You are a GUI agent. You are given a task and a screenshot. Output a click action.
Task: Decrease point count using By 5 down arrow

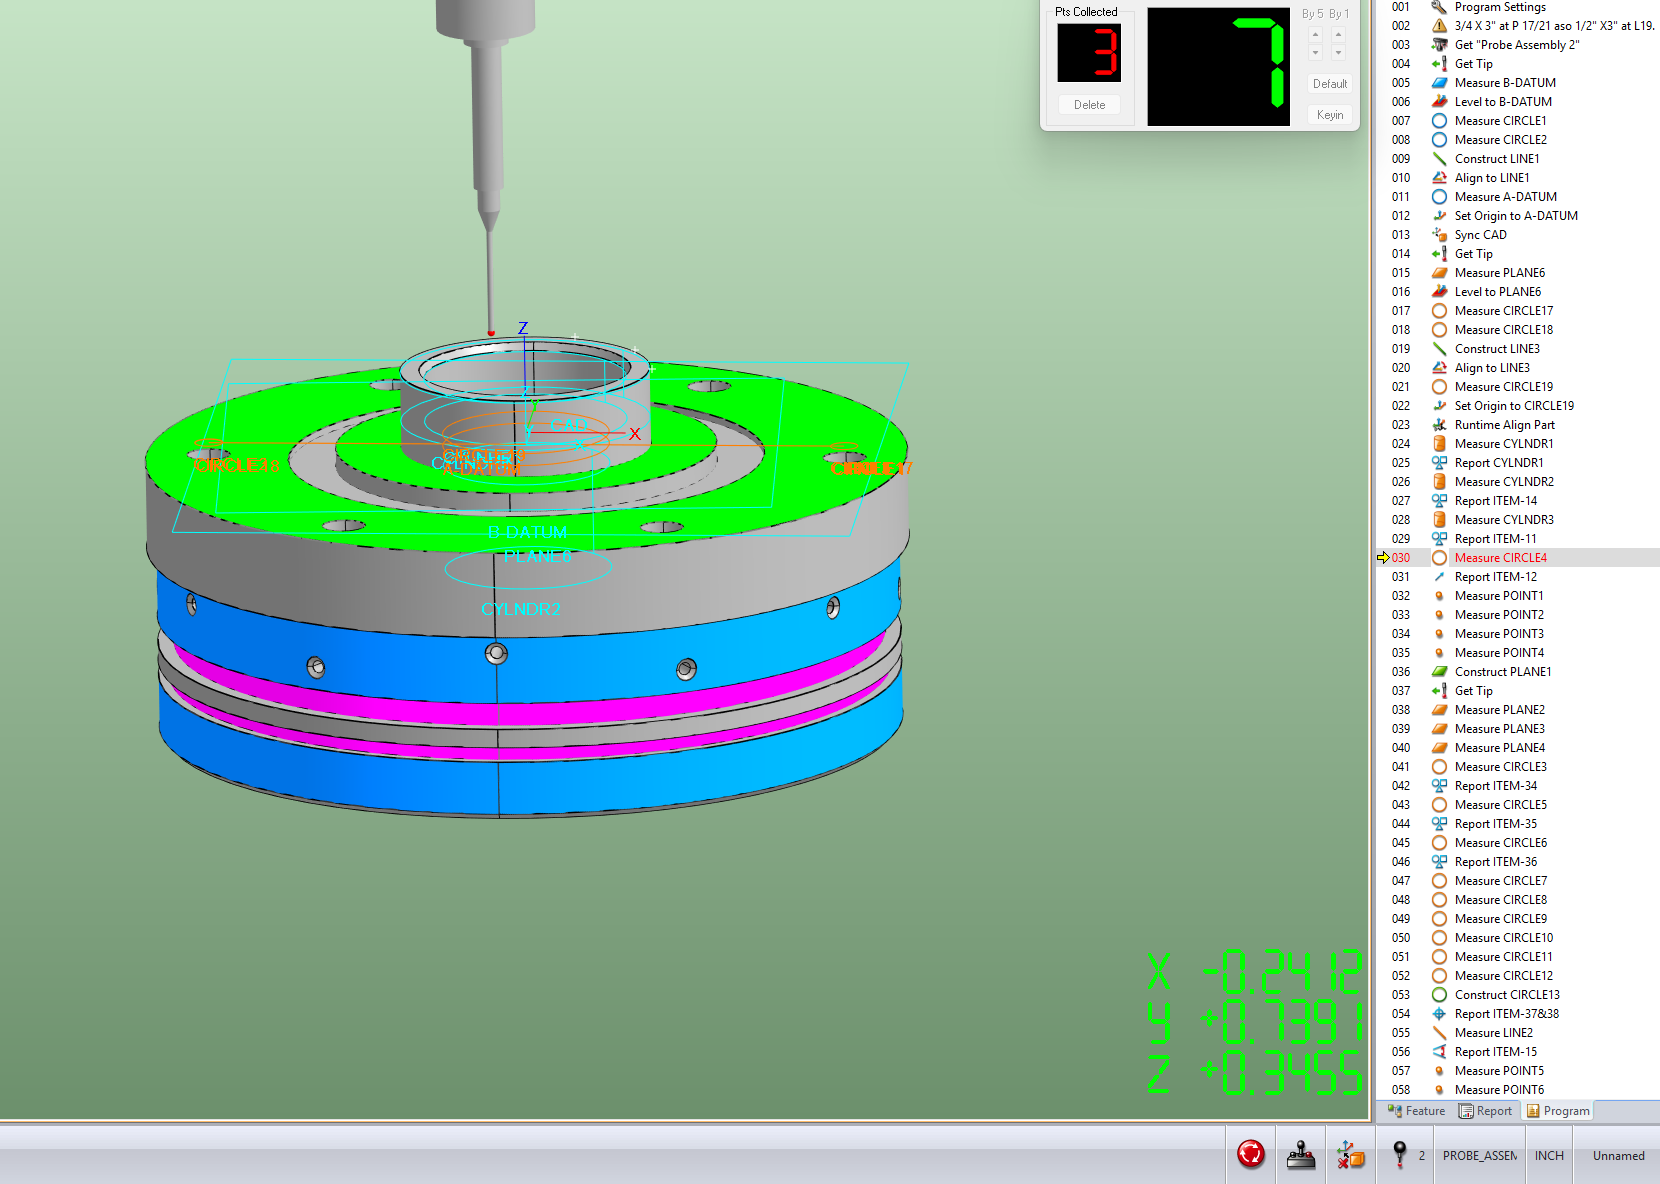(1315, 53)
